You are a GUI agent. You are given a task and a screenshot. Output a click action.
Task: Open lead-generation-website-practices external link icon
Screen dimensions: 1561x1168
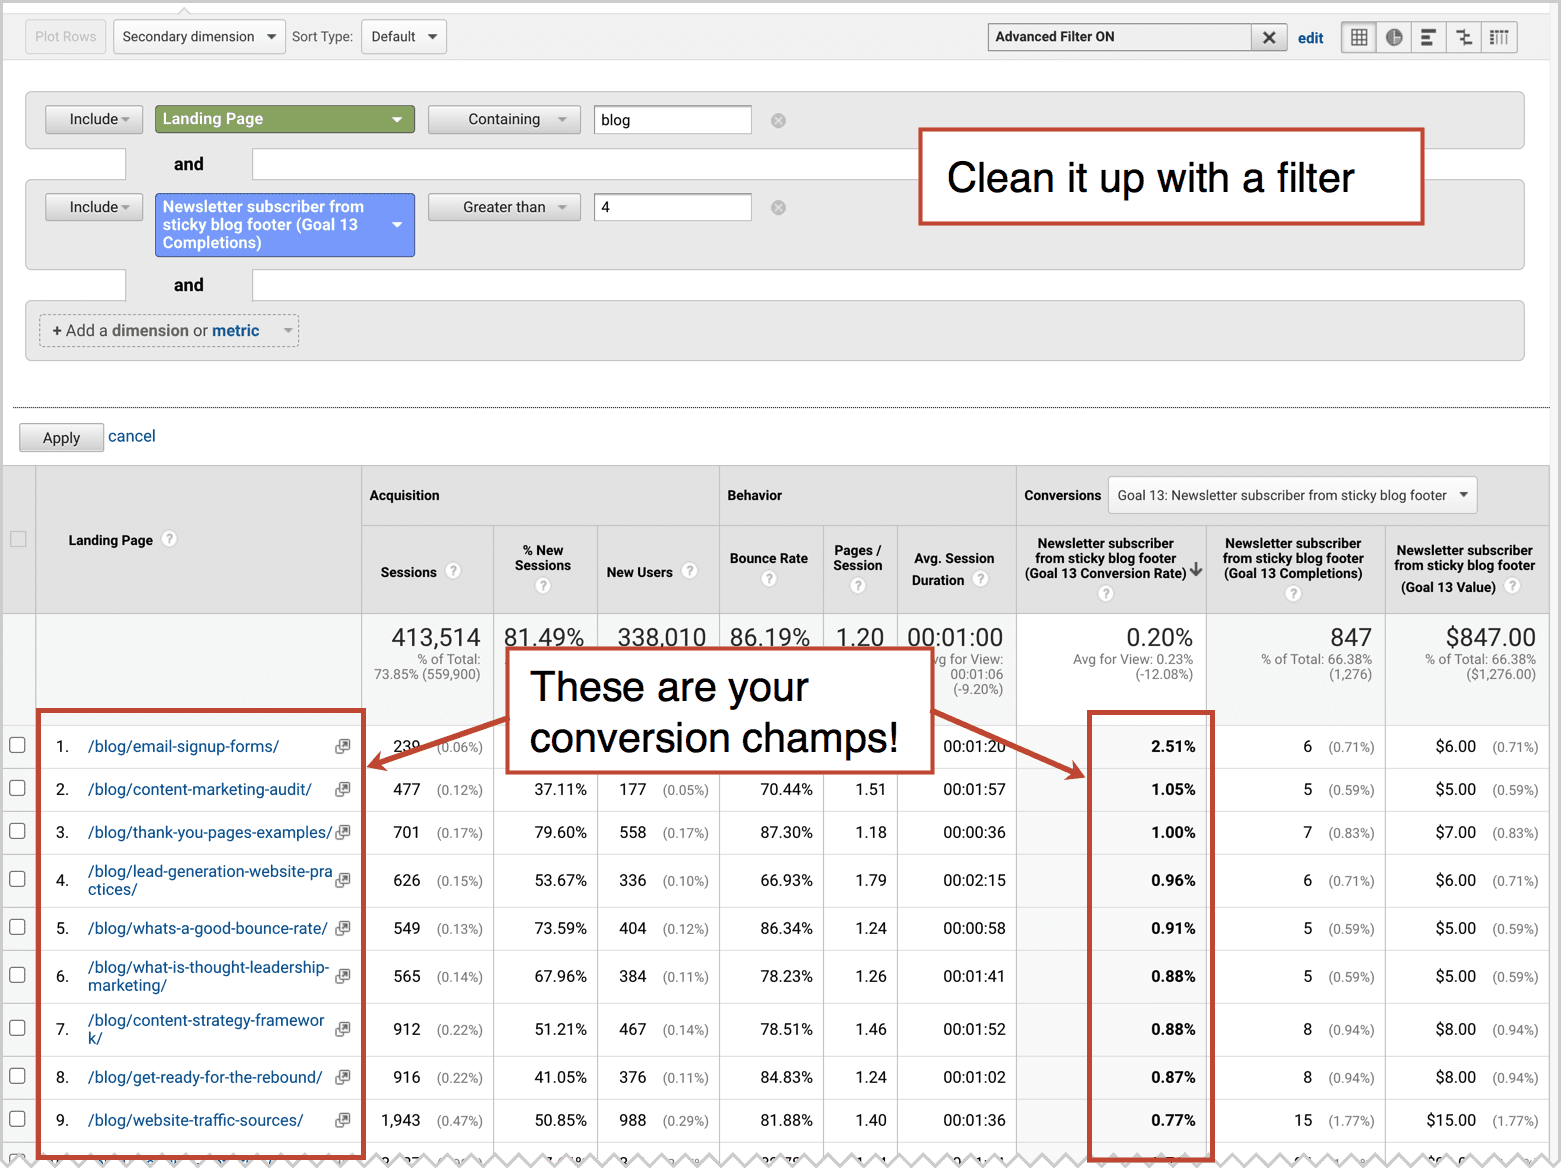(343, 880)
